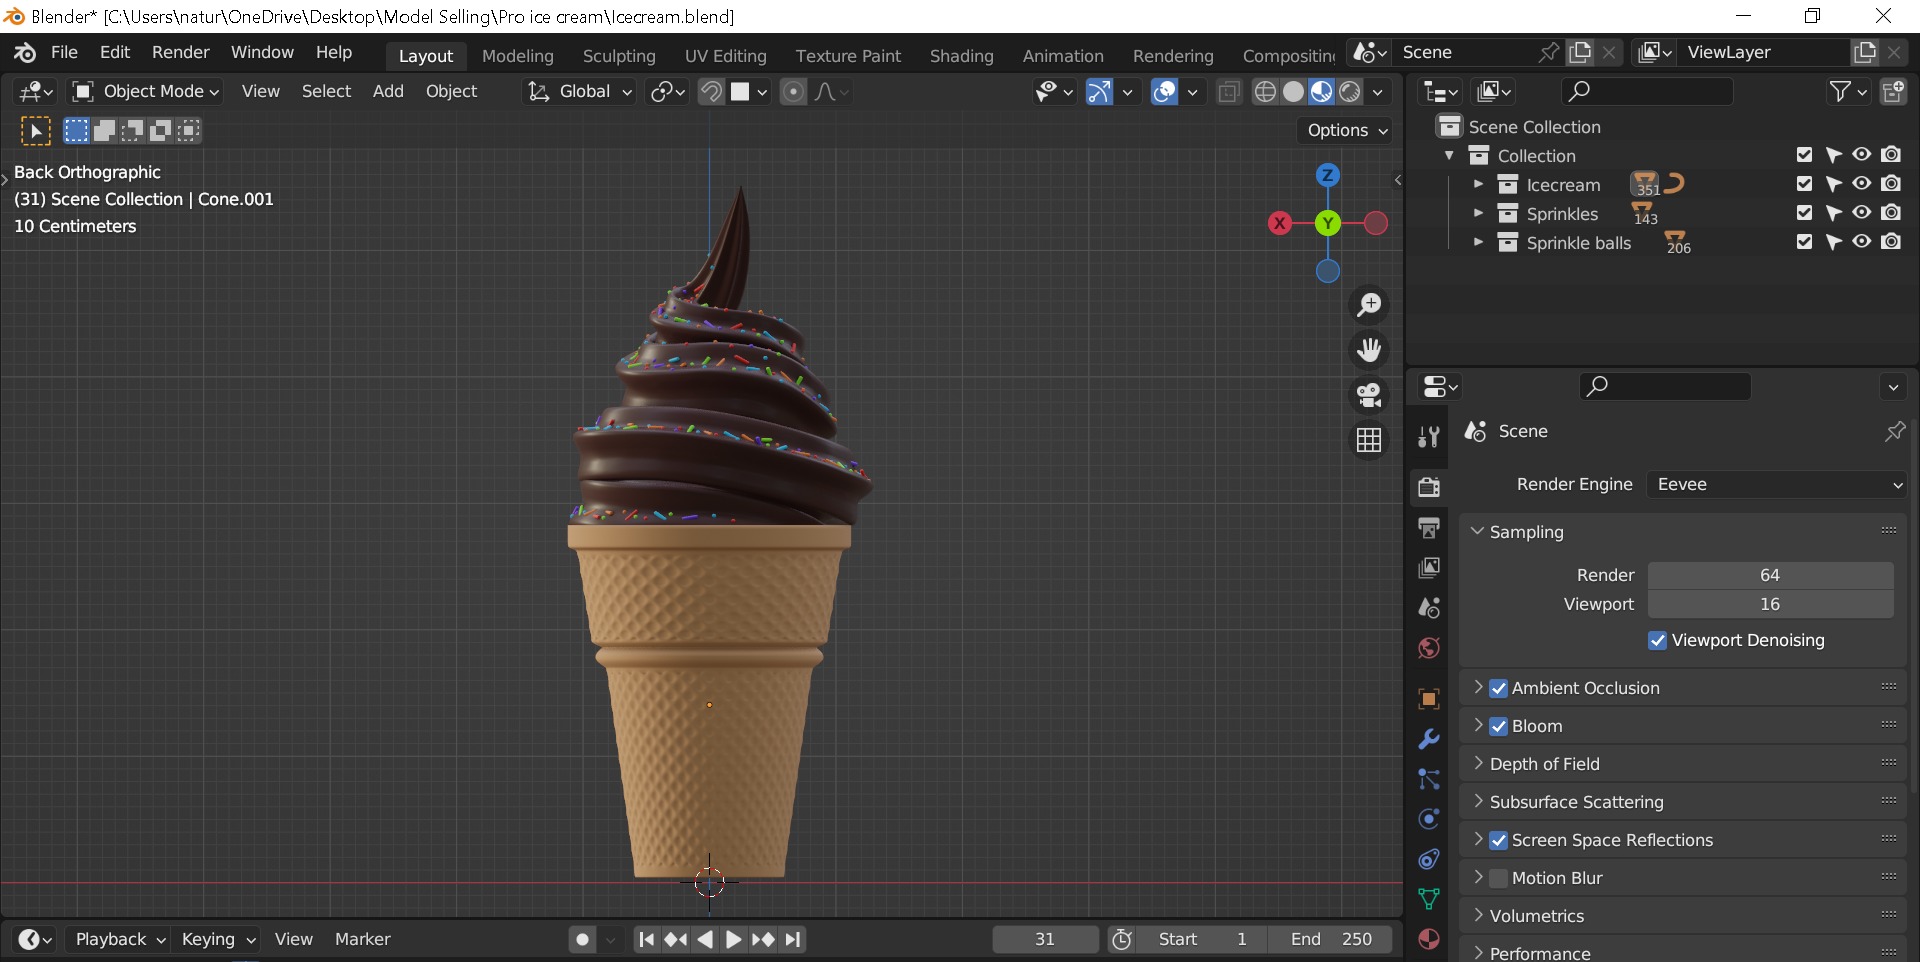Select material preview shading
The width and height of the screenshot is (1920, 962).
click(x=1321, y=91)
